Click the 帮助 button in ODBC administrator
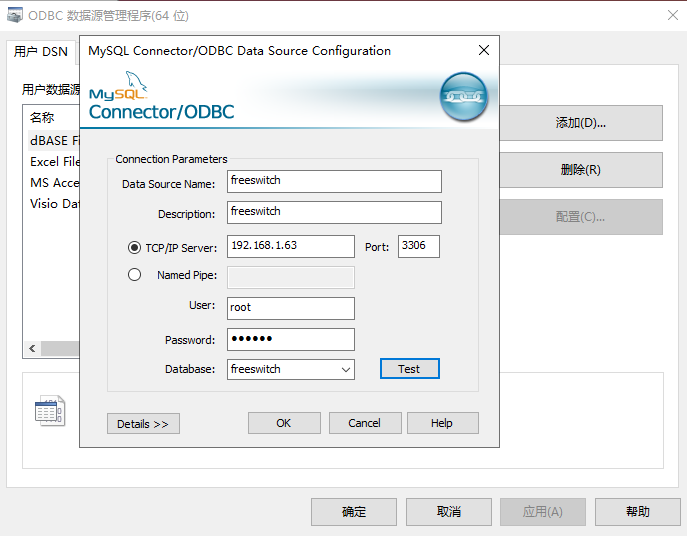The image size is (687, 536). pos(638,511)
